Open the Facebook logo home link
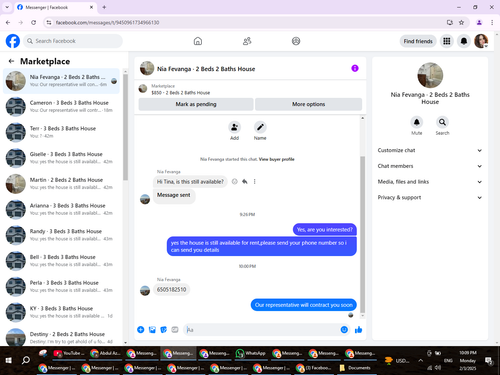 pyautogui.click(x=13, y=41)
